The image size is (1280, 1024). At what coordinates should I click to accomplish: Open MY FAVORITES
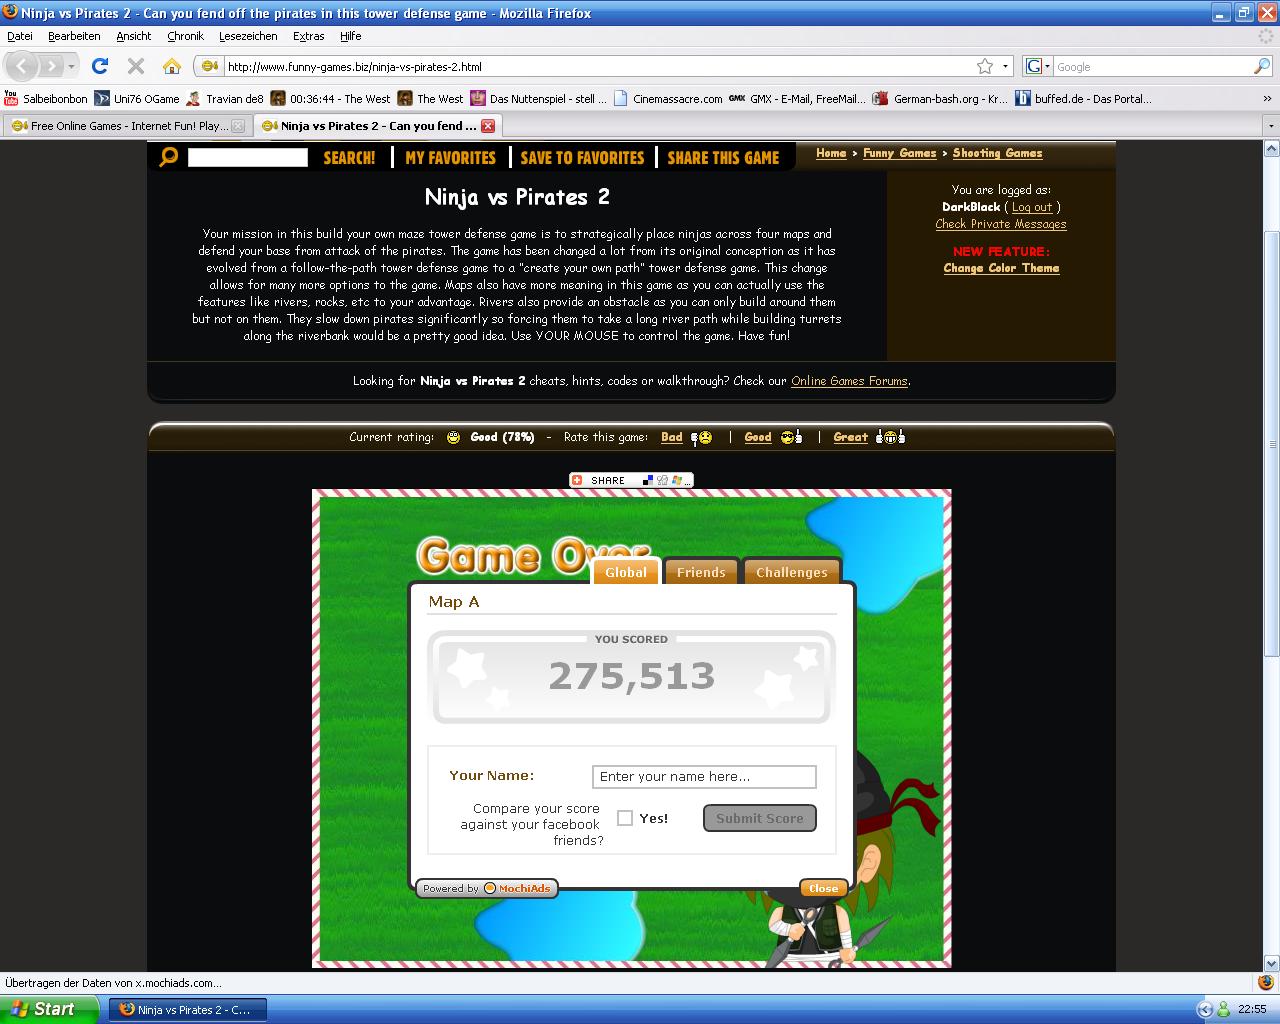point(450,158)
